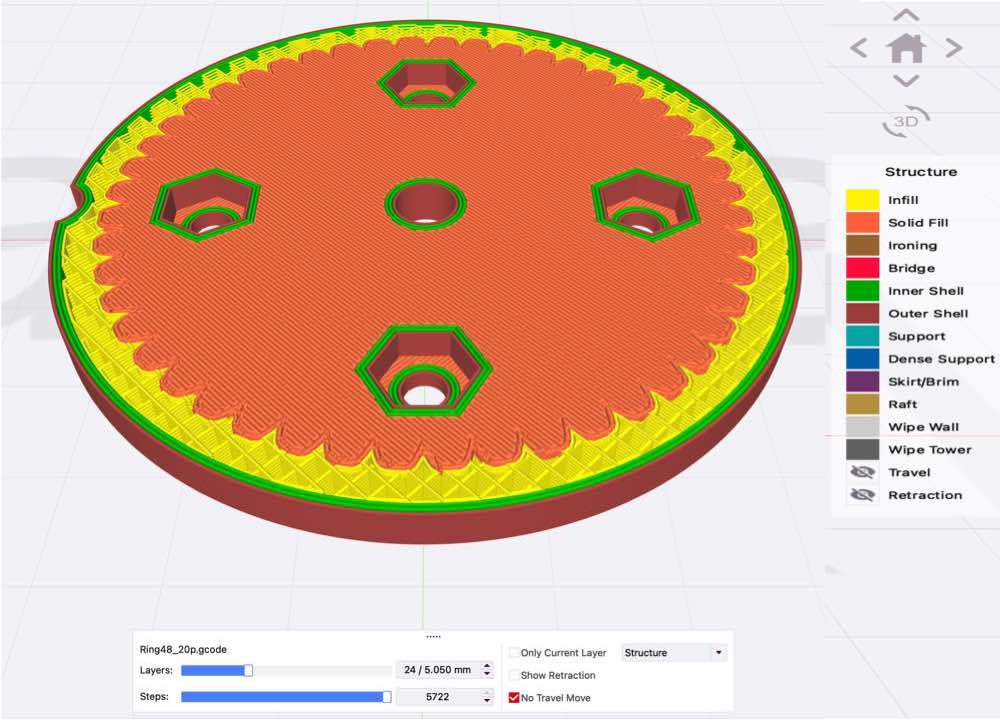Toggle Skirt/Brim purple swatch
The image size is (1000, 720).
click(x=862, y=381)
